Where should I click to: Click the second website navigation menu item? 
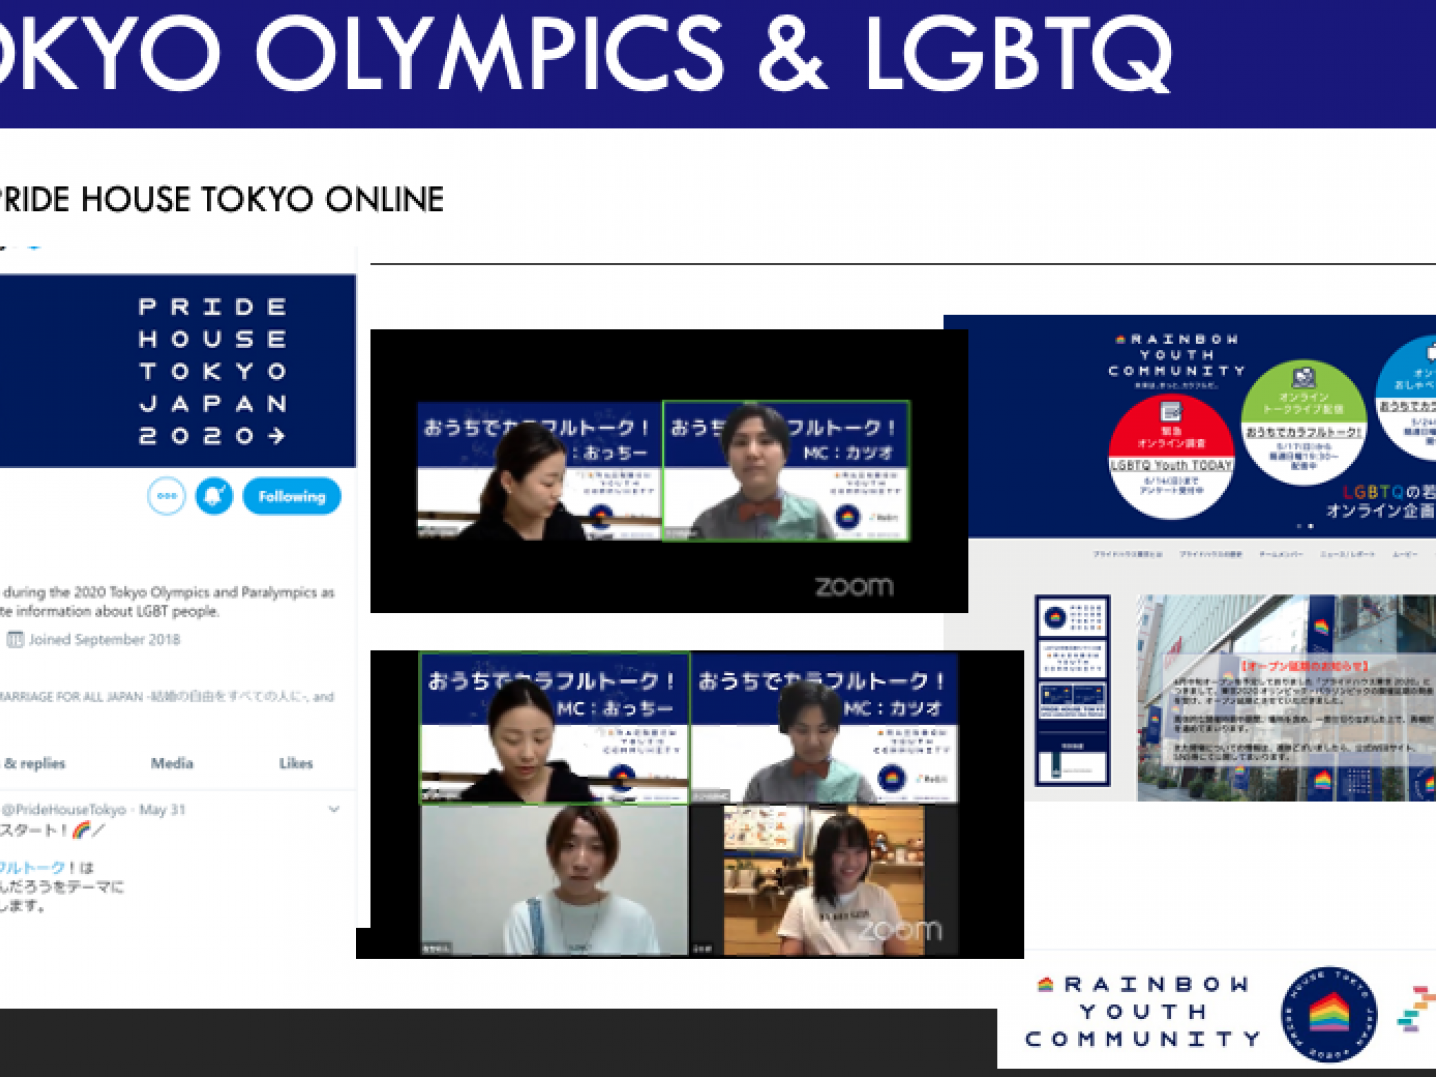click(1210, 553)
